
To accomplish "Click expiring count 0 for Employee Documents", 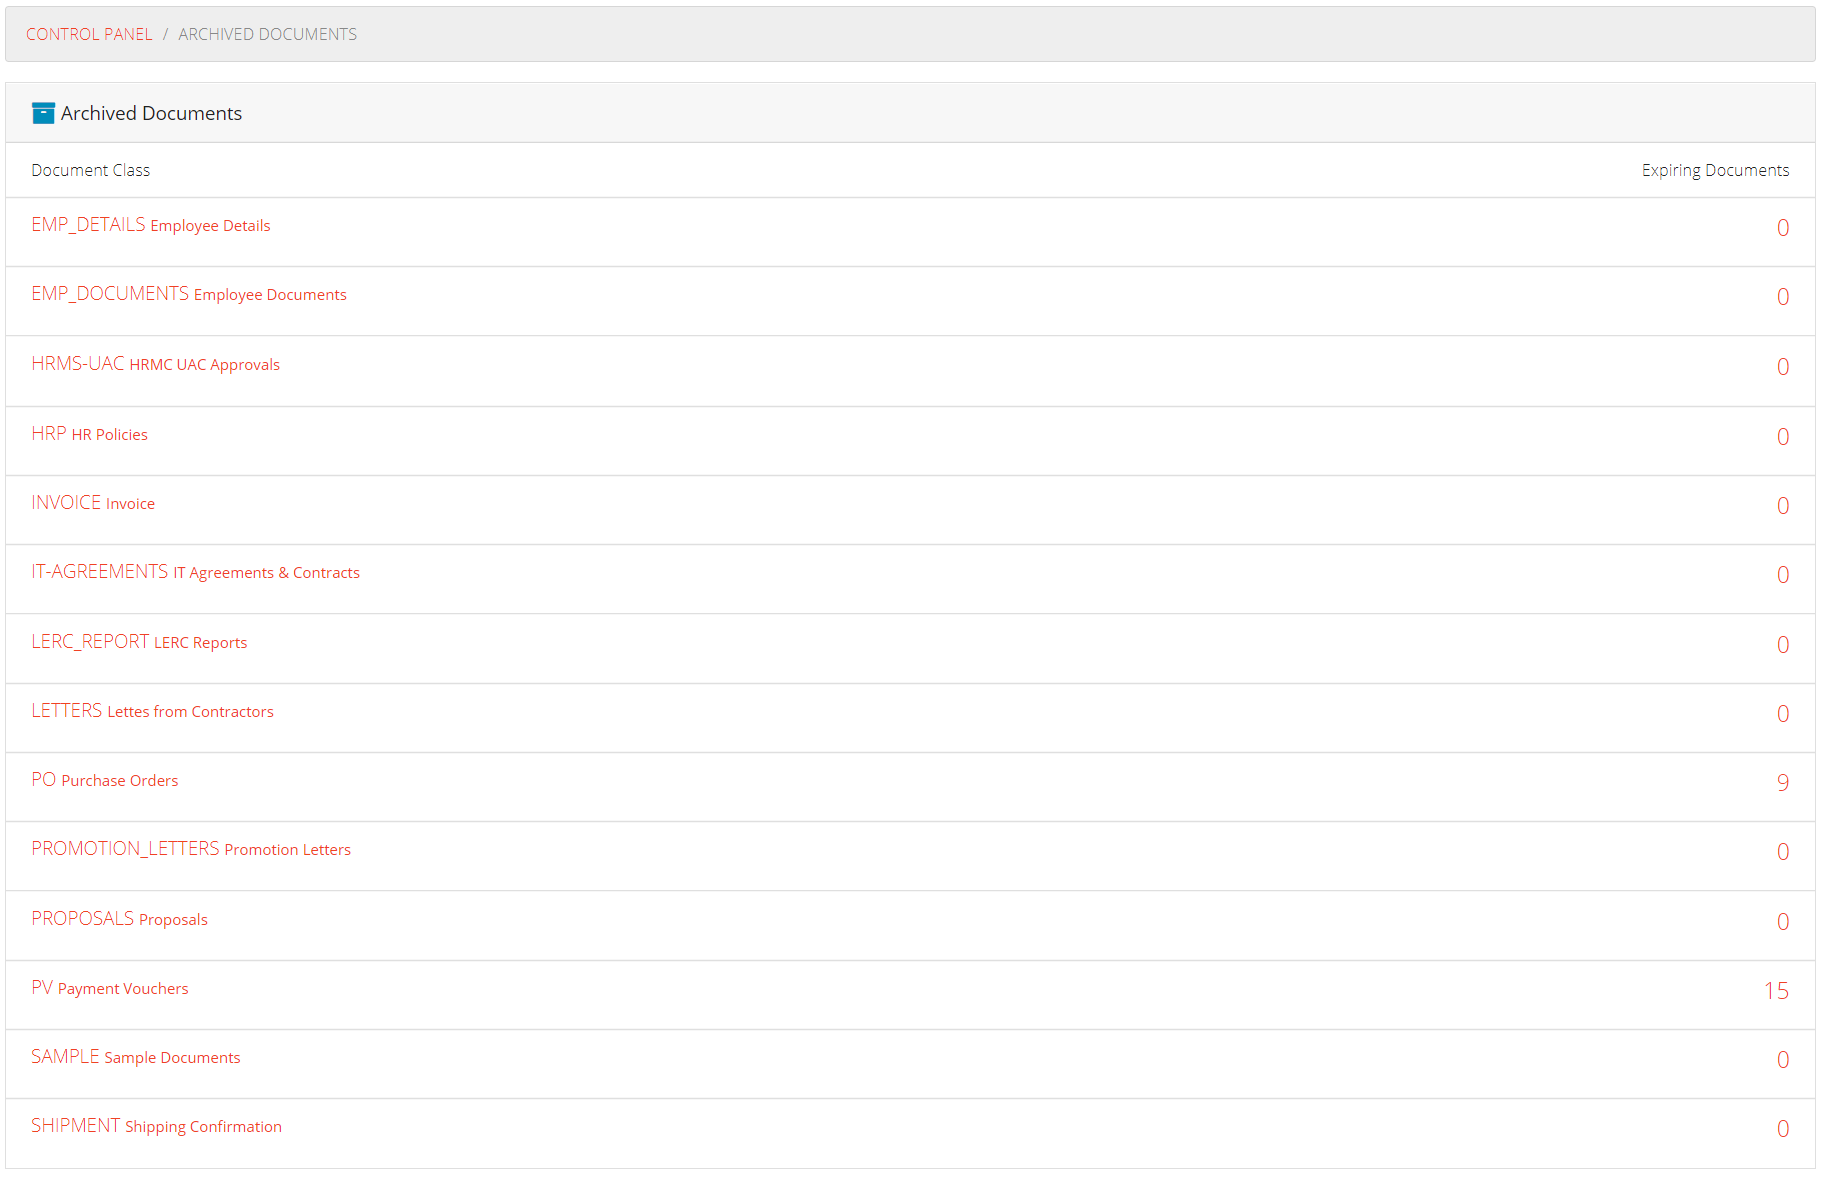I will pyautogui.click(x=1782, y=297).
